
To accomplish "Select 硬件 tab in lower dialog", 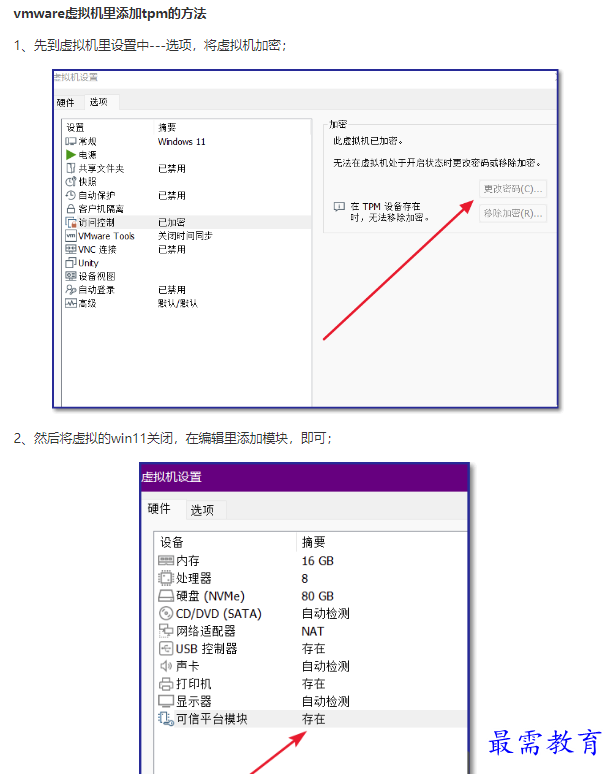I will click(x=159, y=508).
